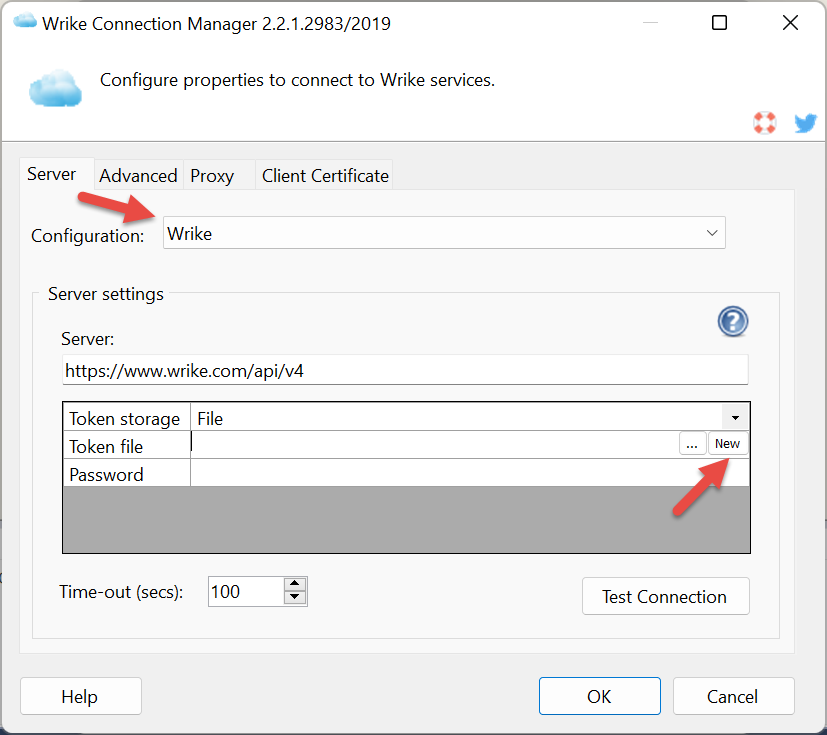
Task: Open the Token storage dropdown arrow
Action: coord(735,418)
